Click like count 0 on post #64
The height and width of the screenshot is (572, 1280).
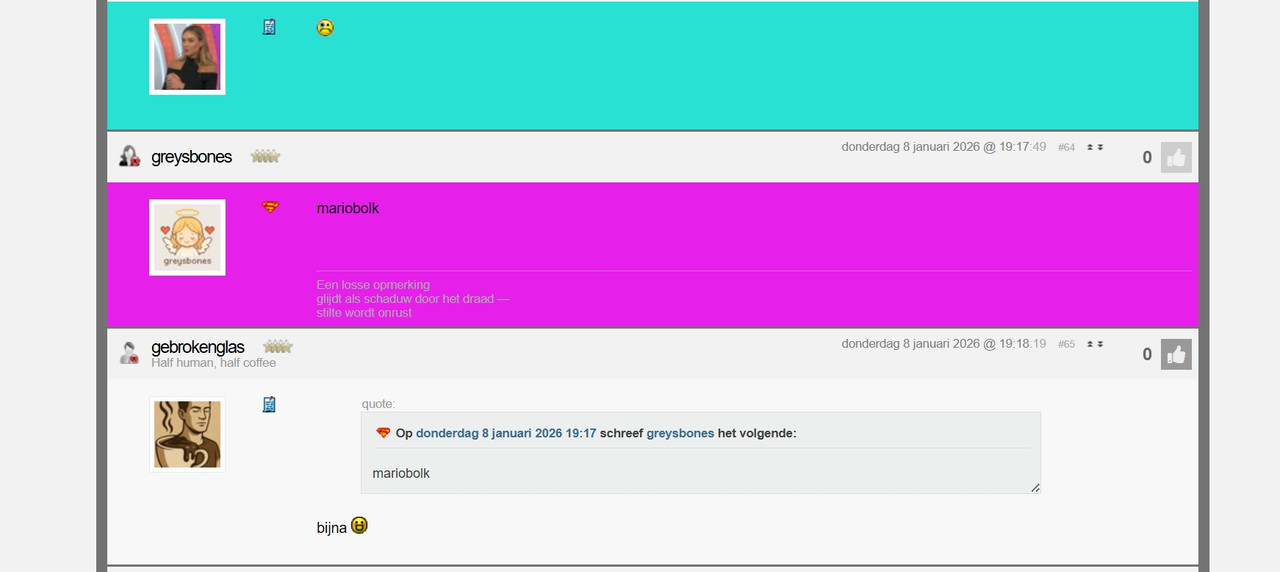pos(1147,157)
